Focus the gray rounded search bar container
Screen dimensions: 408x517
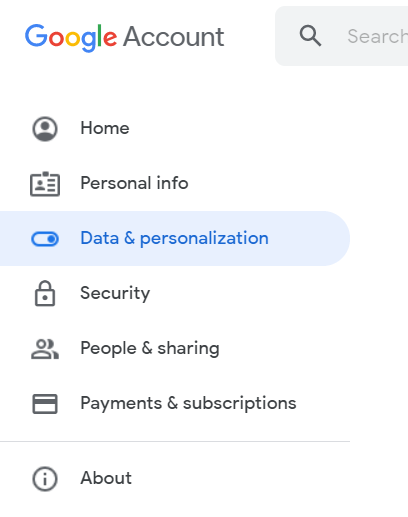click(342, 36)
